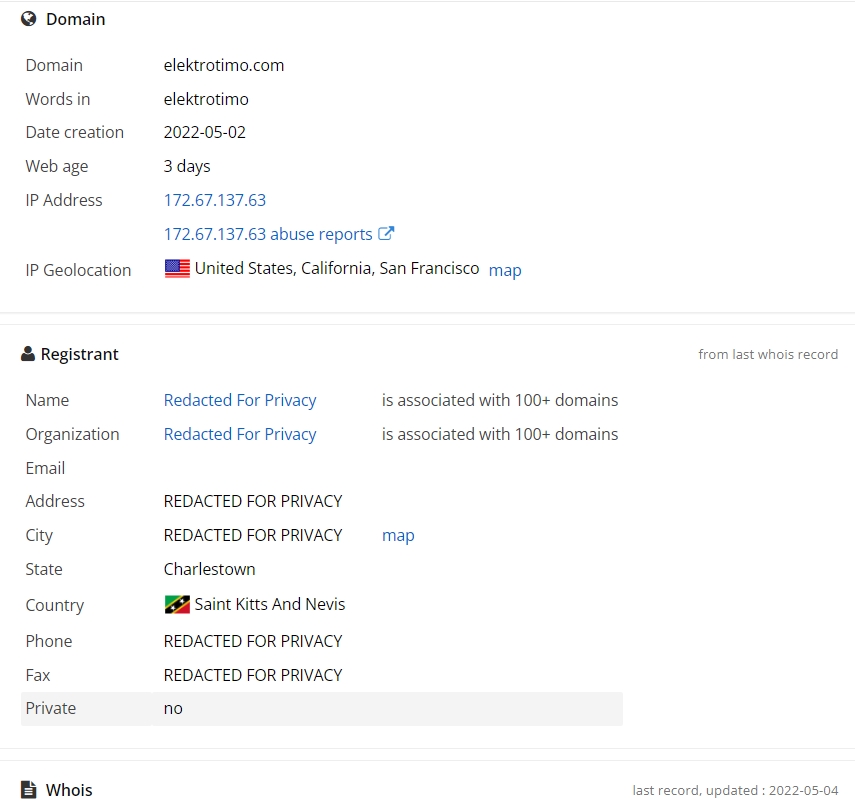Click the external link icon after abuse reports
Screen dimensions: 855x802
click(x=386, y=233)
